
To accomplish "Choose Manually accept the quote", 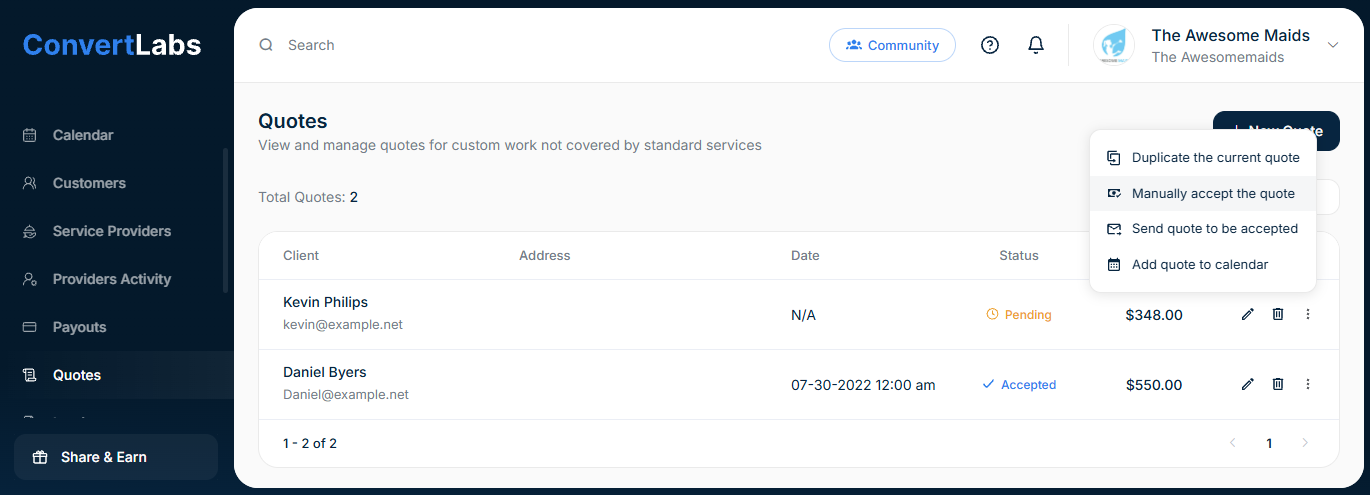I will [x=1213, y=194].
